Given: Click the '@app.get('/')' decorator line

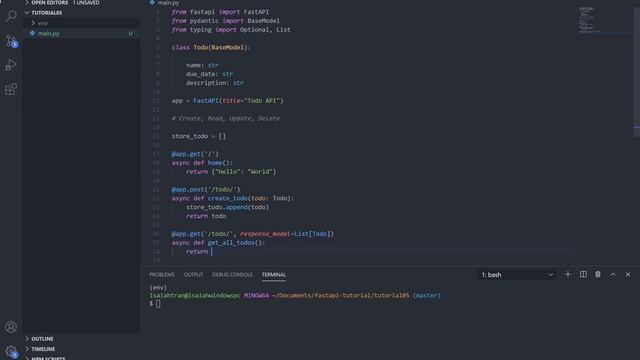Looking at the screenshot, I should pos(195,154).
